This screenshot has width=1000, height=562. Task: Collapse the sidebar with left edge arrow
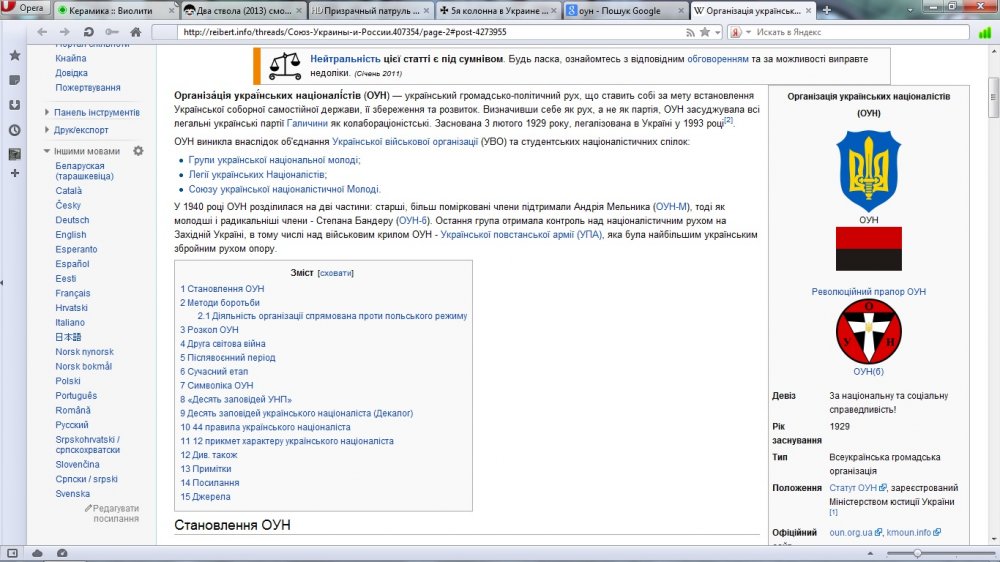2,283
